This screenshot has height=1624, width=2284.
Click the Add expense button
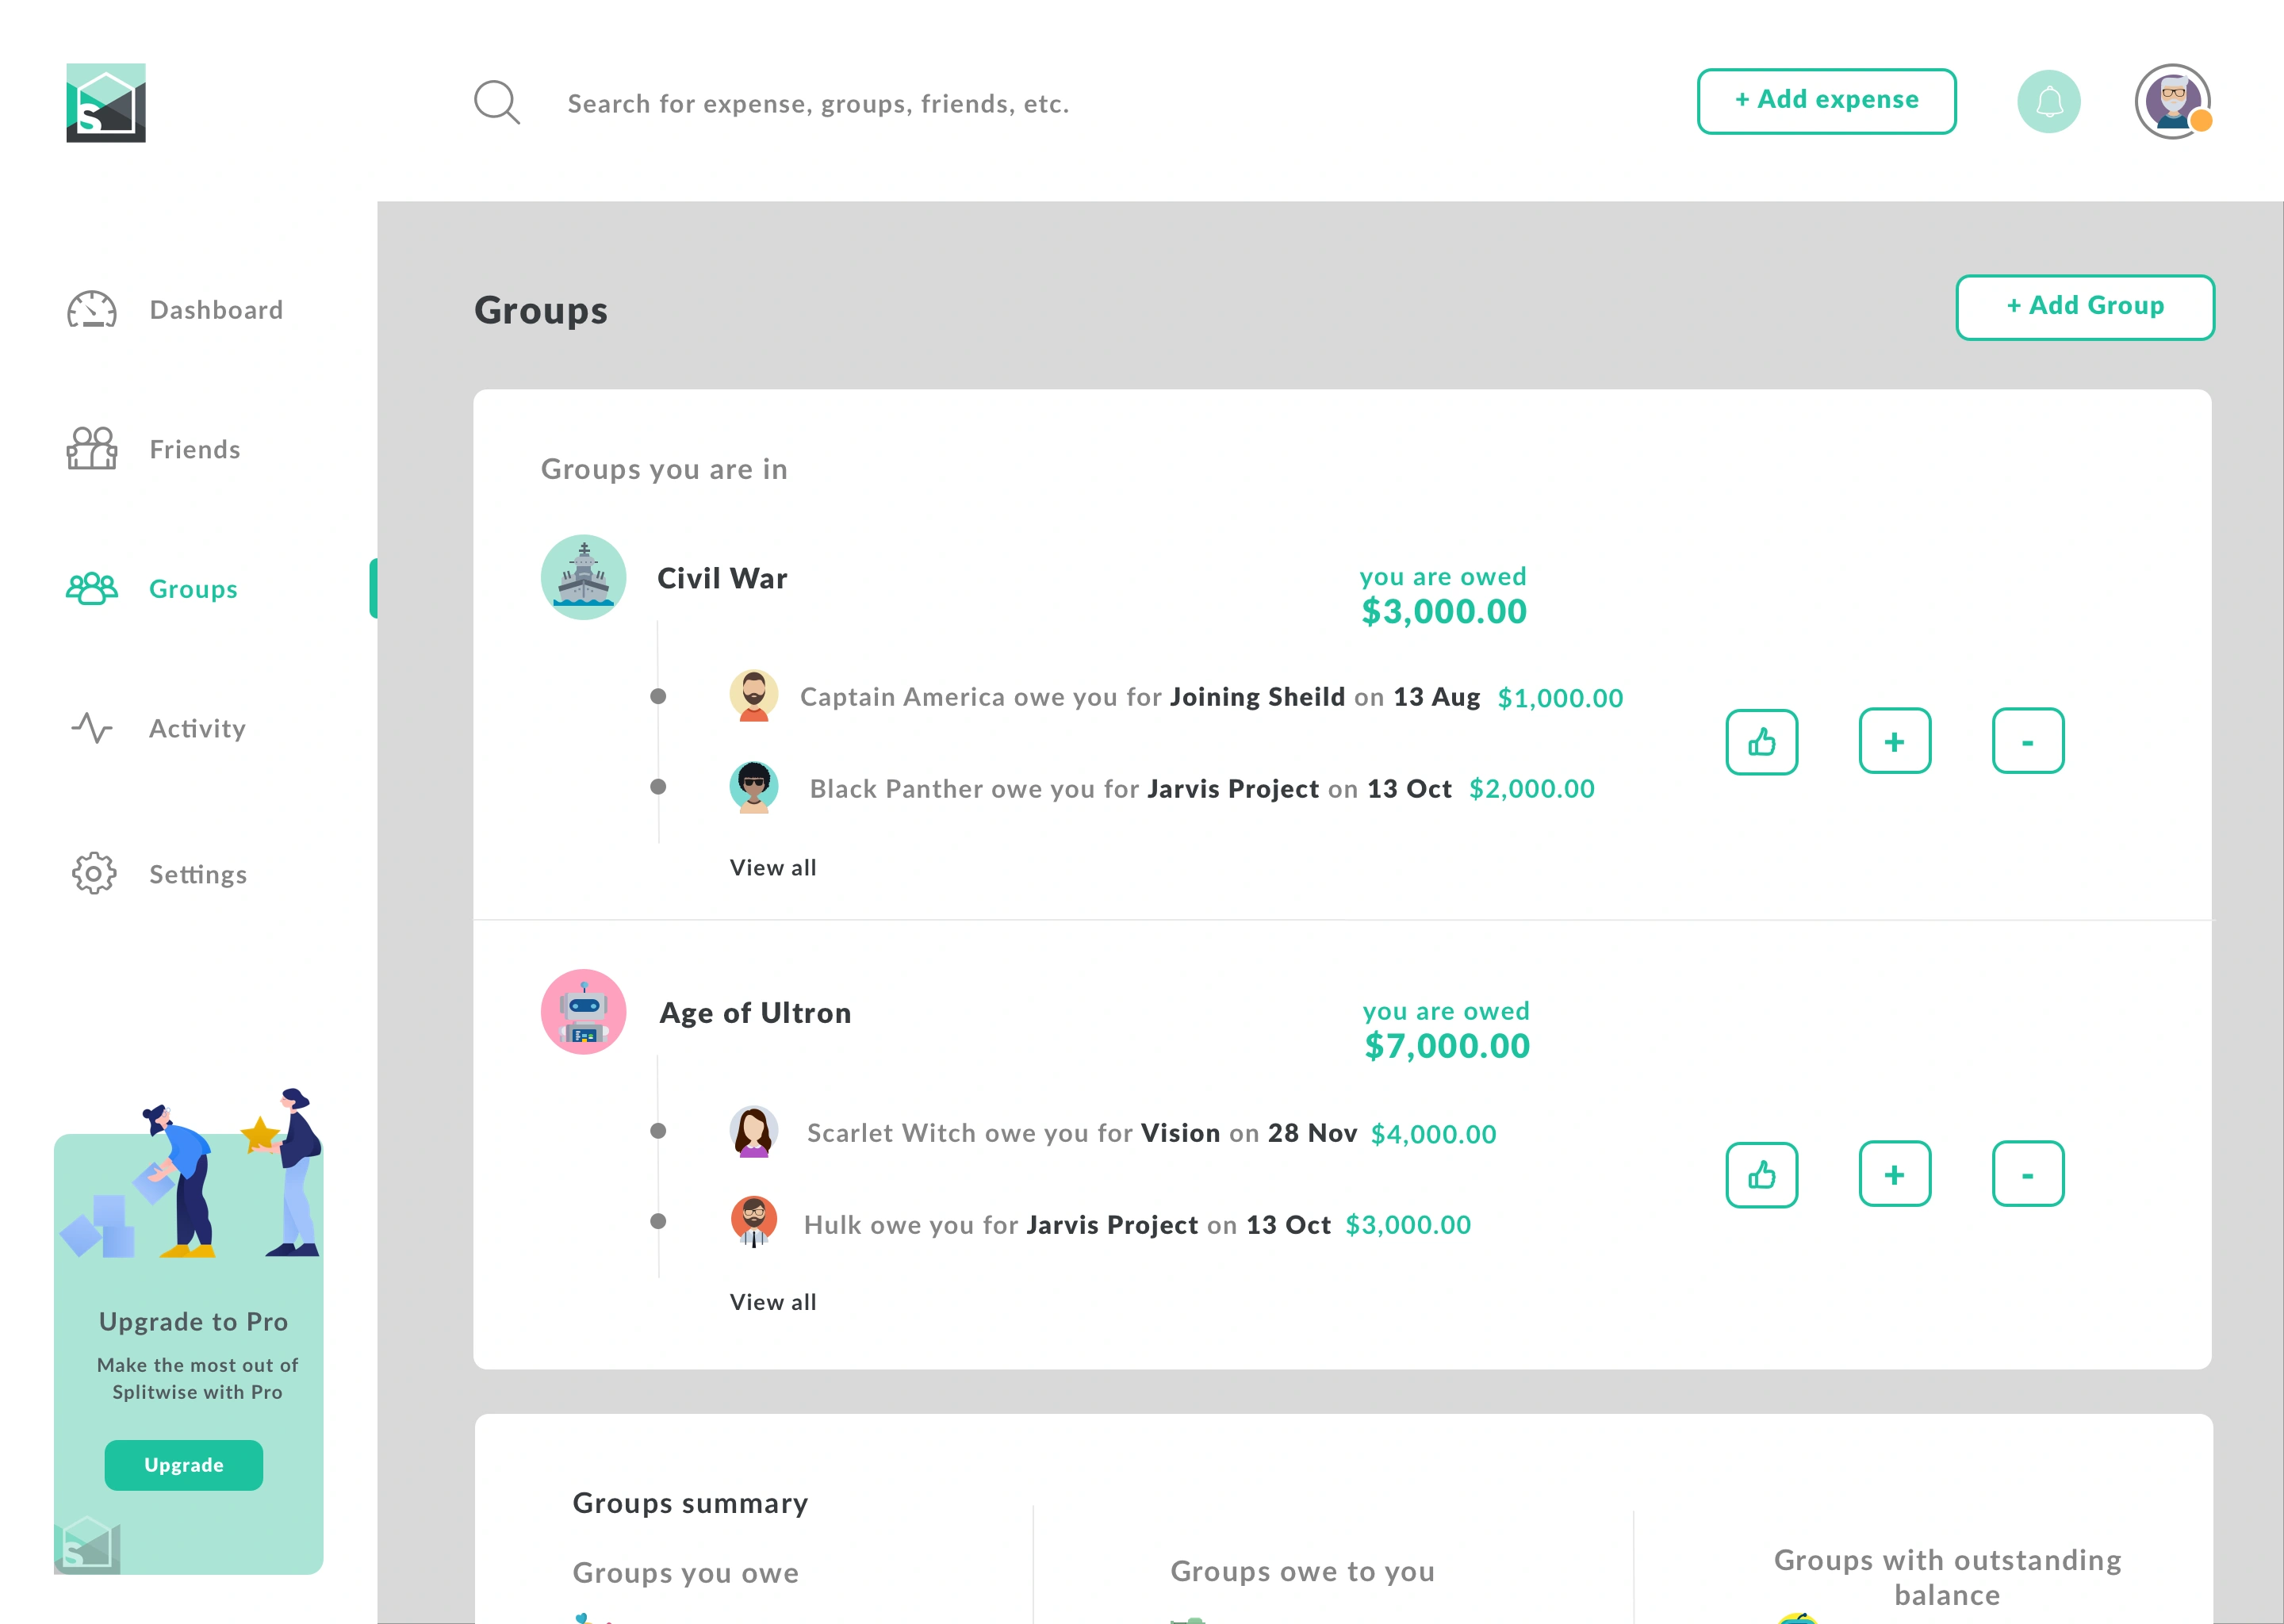click(x=1826, y=101)
